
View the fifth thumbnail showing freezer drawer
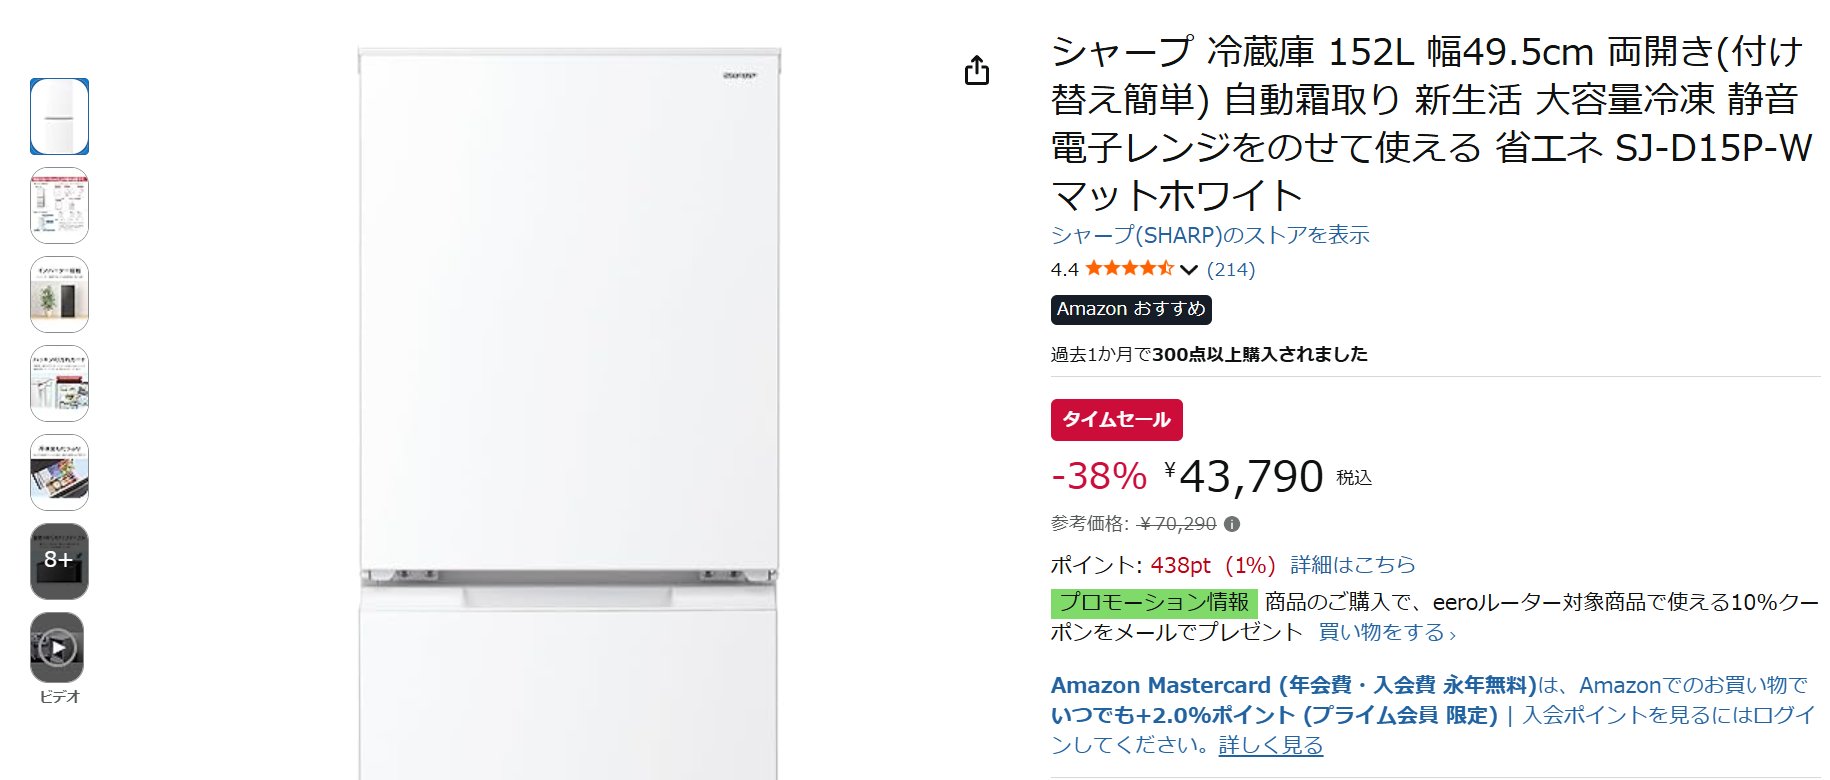pos(59,472)
